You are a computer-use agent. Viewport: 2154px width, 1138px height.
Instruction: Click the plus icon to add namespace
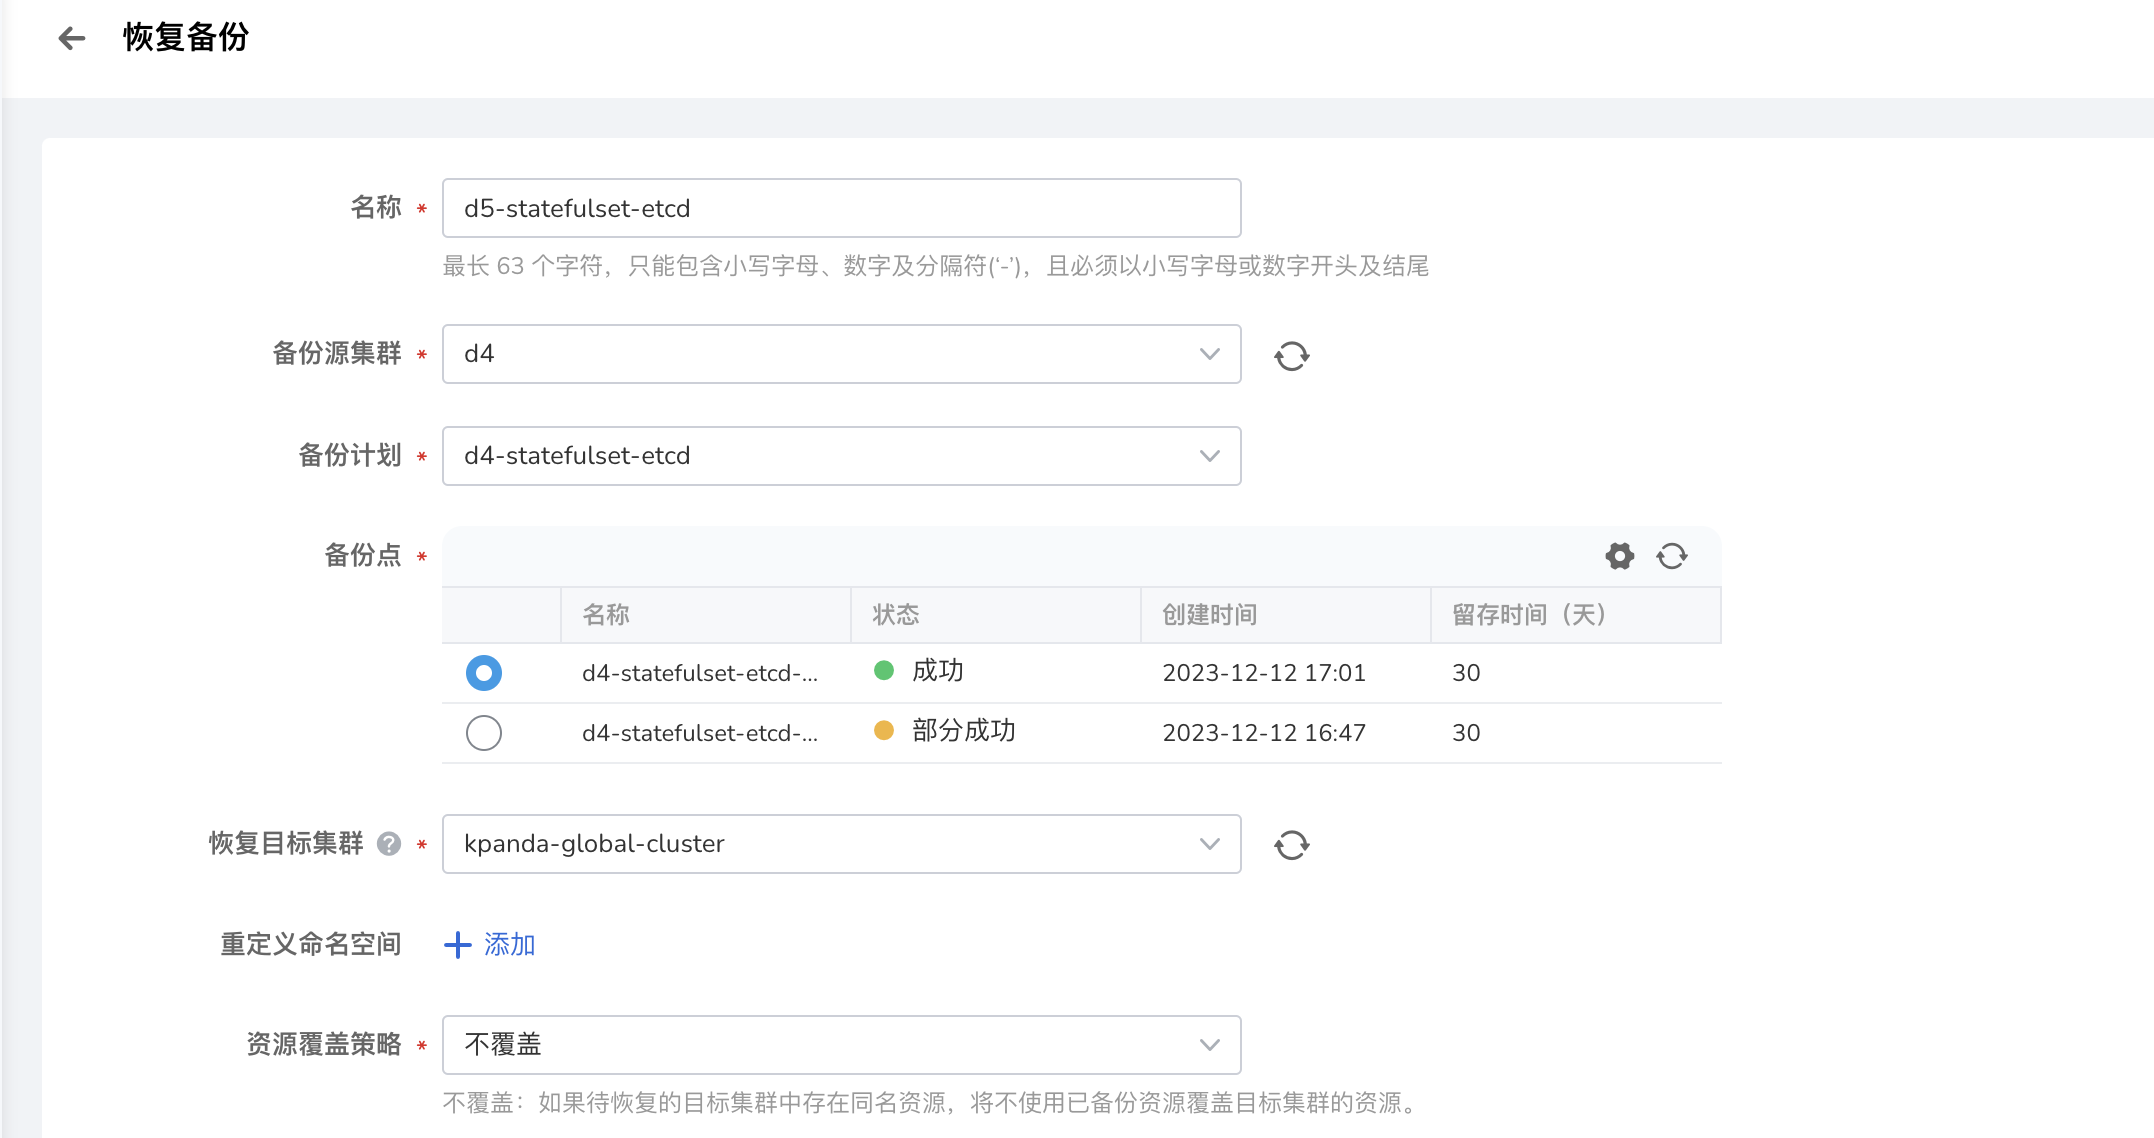pos(457,945)
